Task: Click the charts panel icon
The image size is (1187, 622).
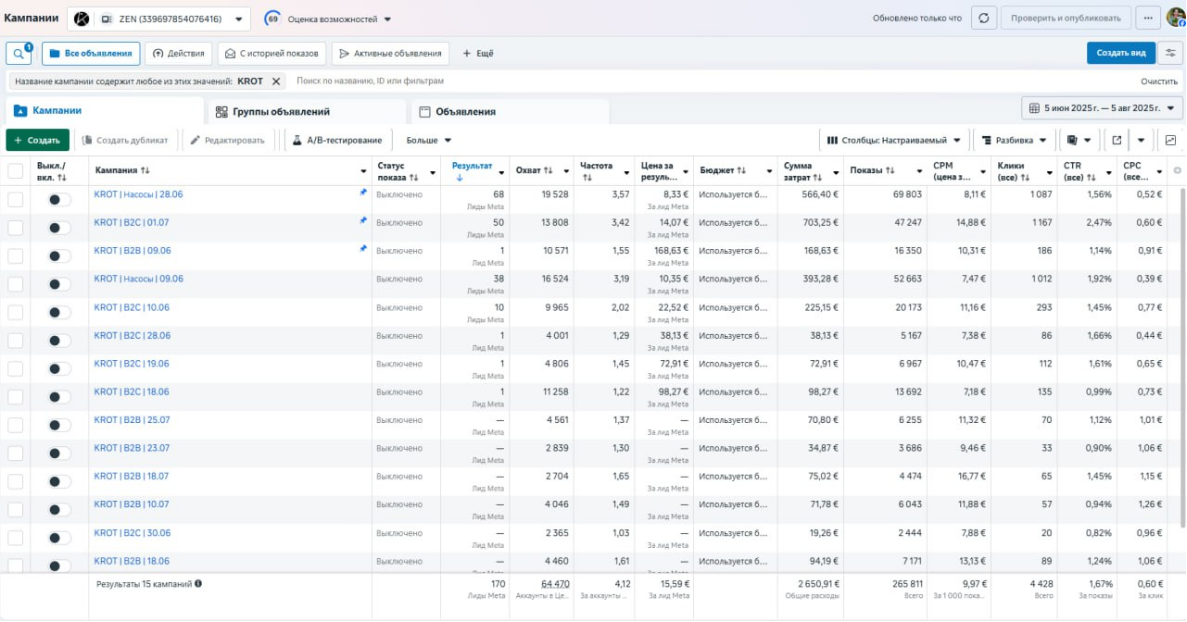Action: 1170,140
